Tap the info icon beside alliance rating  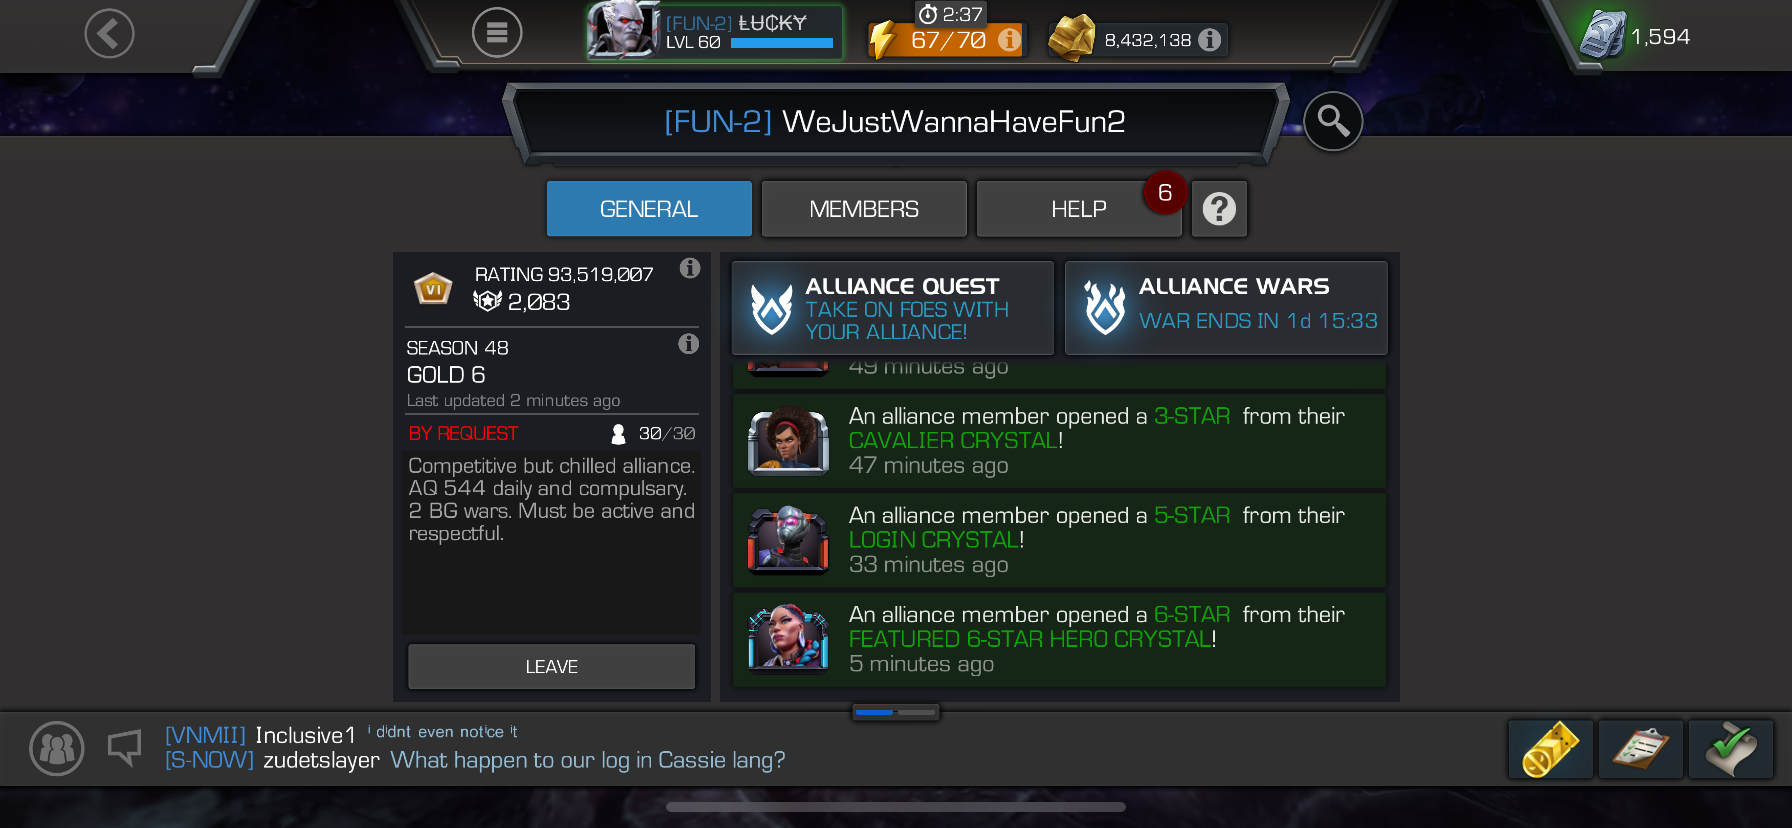point(690,268)
